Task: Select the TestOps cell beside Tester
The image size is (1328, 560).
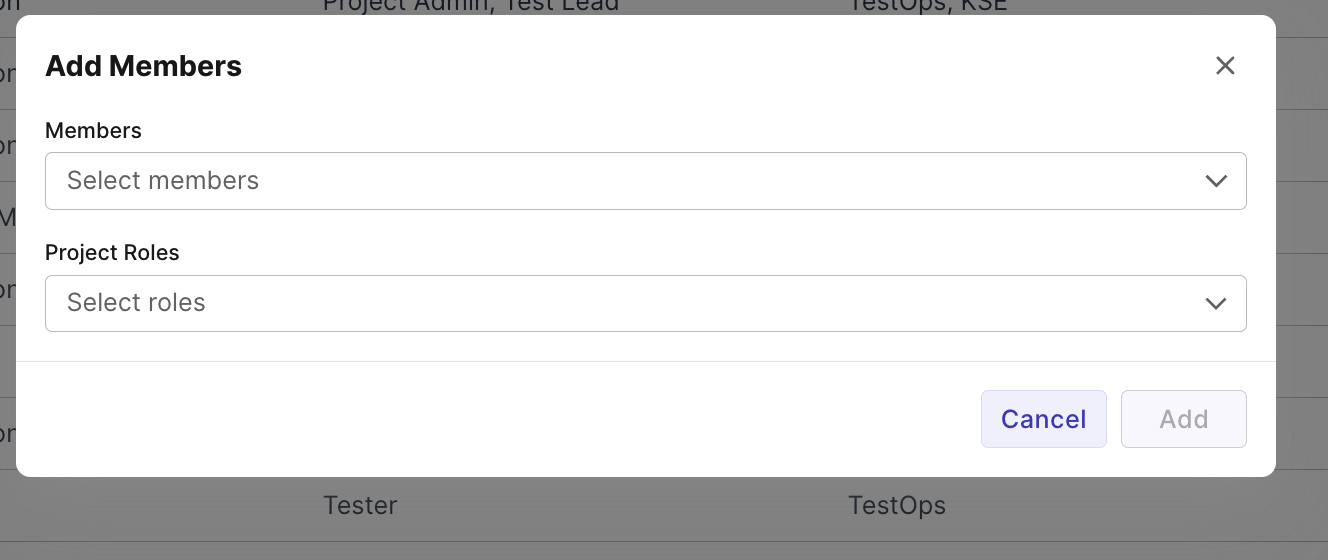Action: point(897,506)
